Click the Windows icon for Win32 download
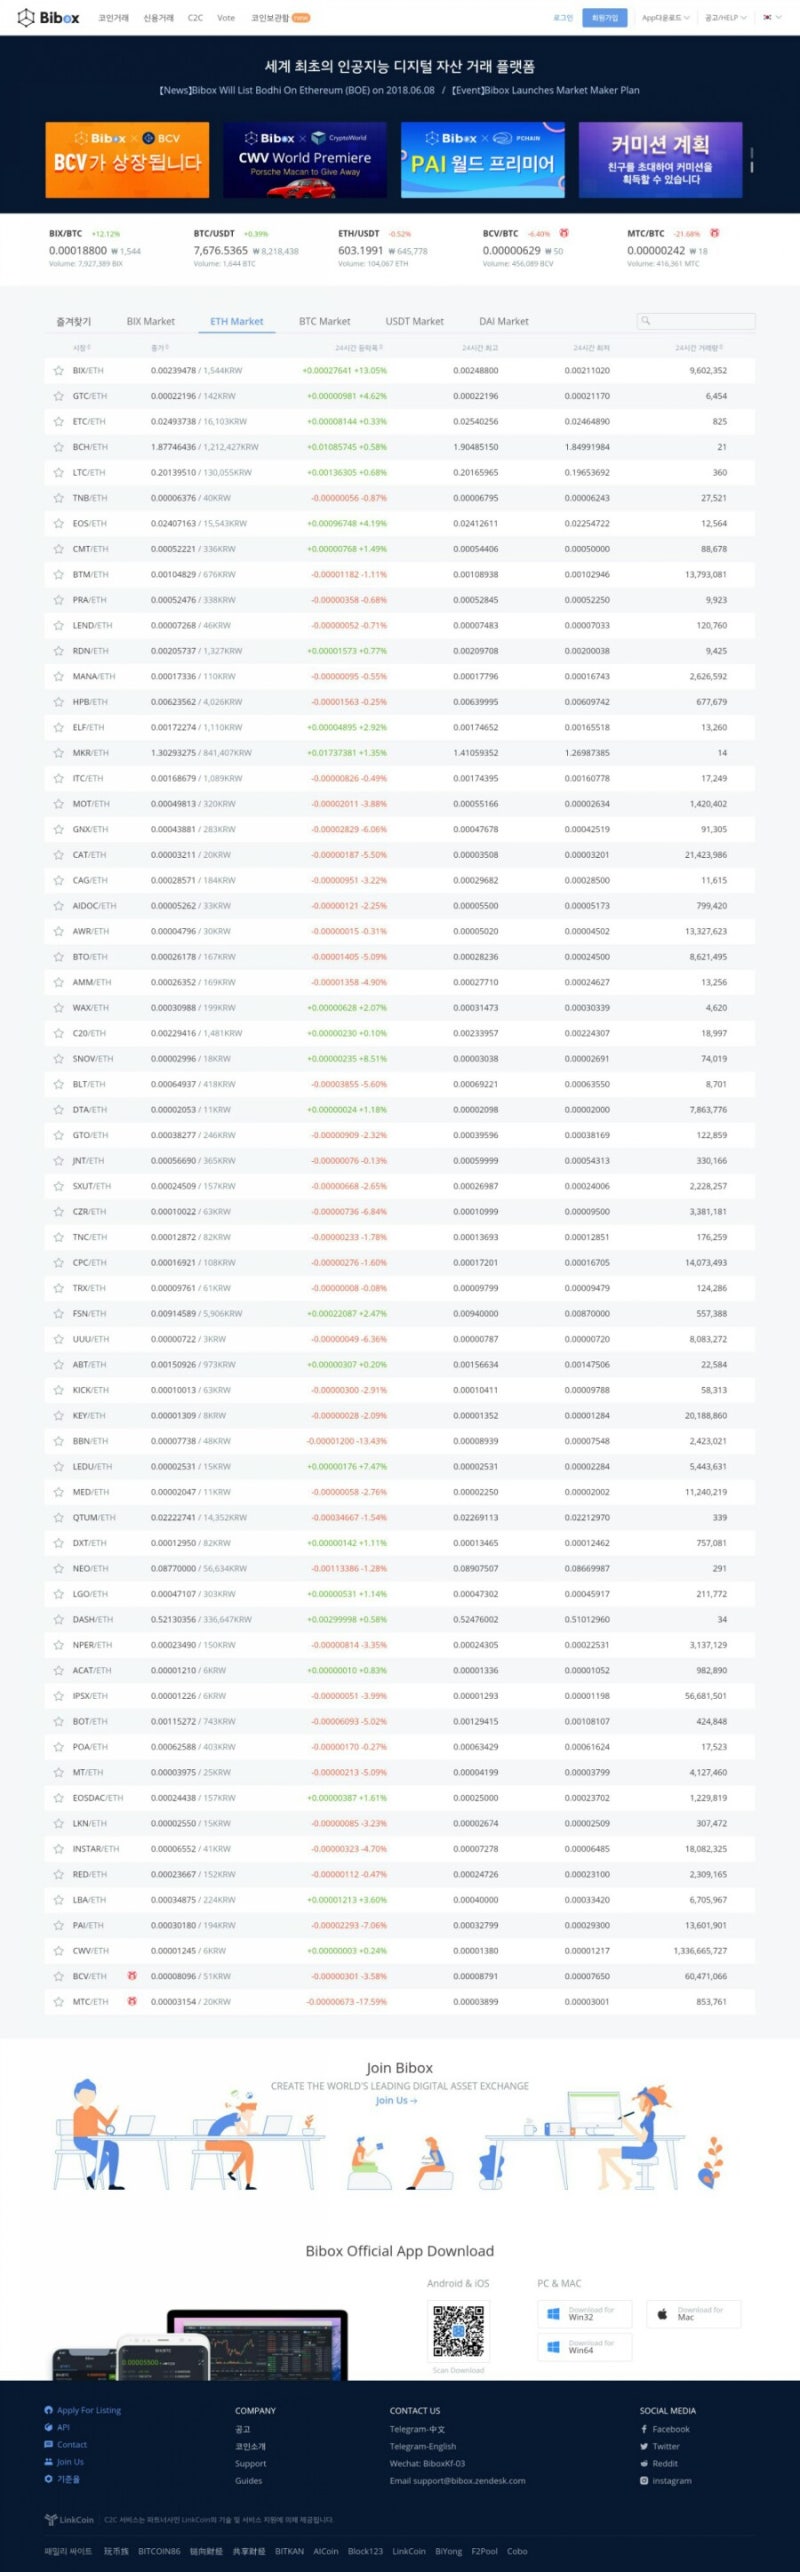The width and height of the screenshot is (800, 2572). point(551,2313)
